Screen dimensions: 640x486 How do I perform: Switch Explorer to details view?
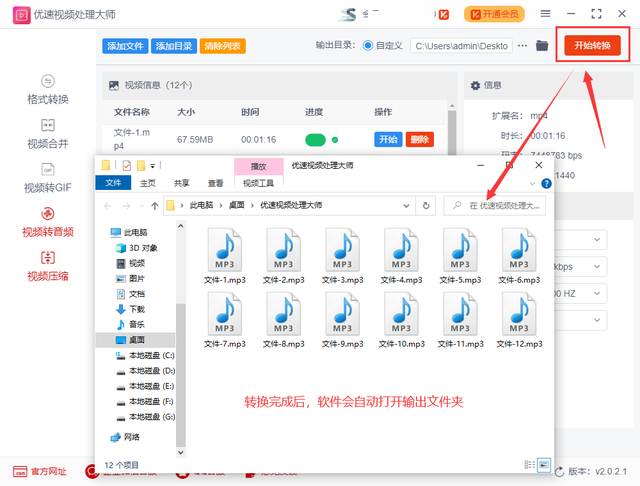click(x=529, y=464)
